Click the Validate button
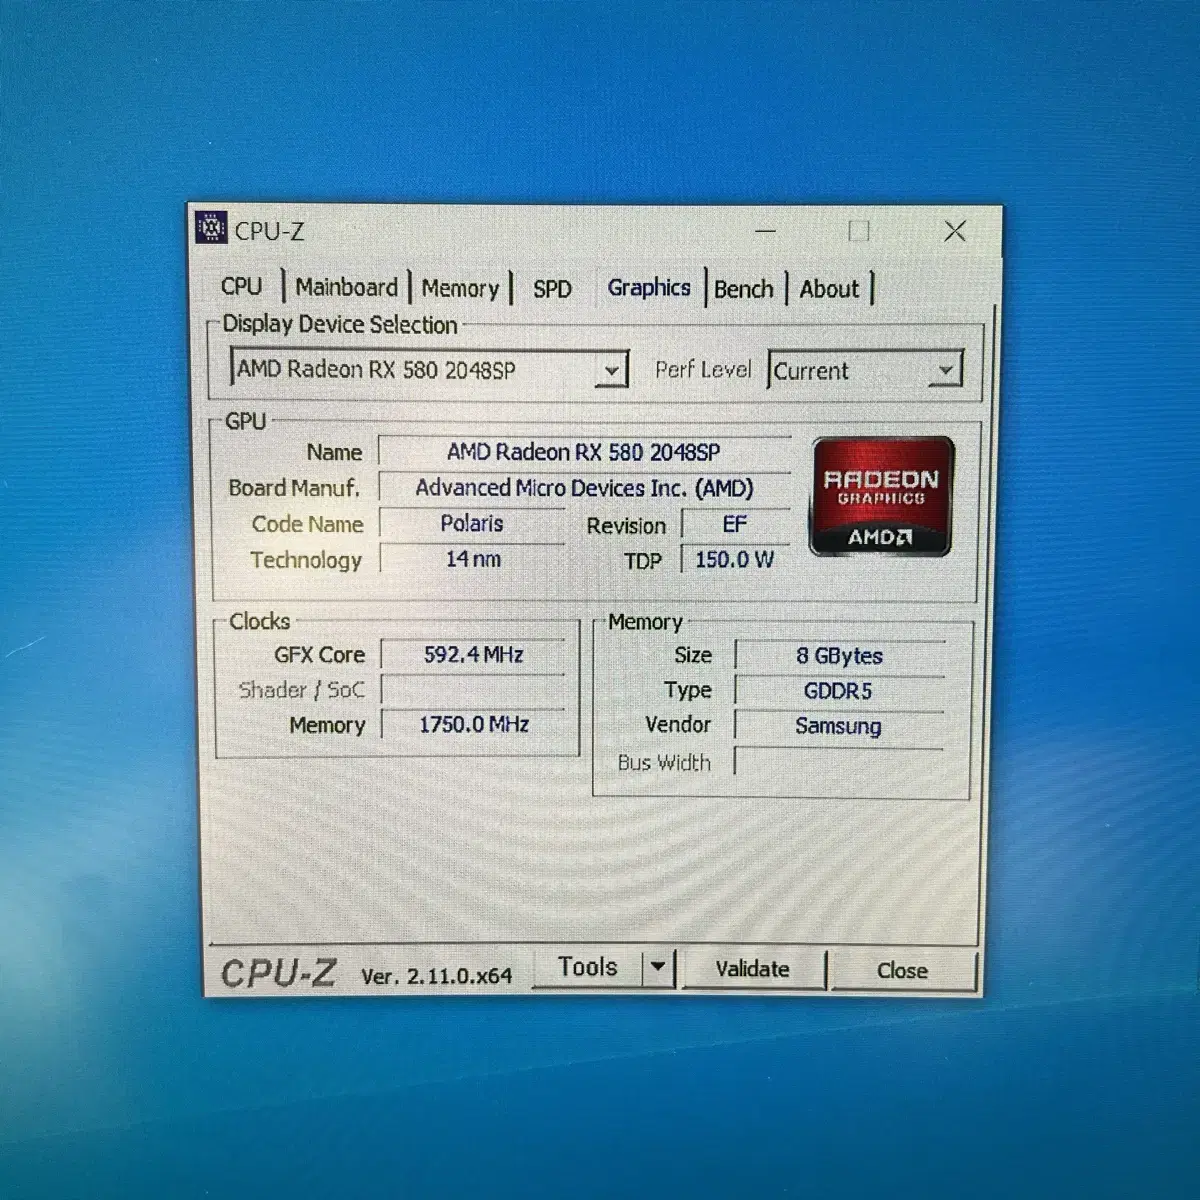This screenshot has height=1200, width=1200. coord(753,969)
